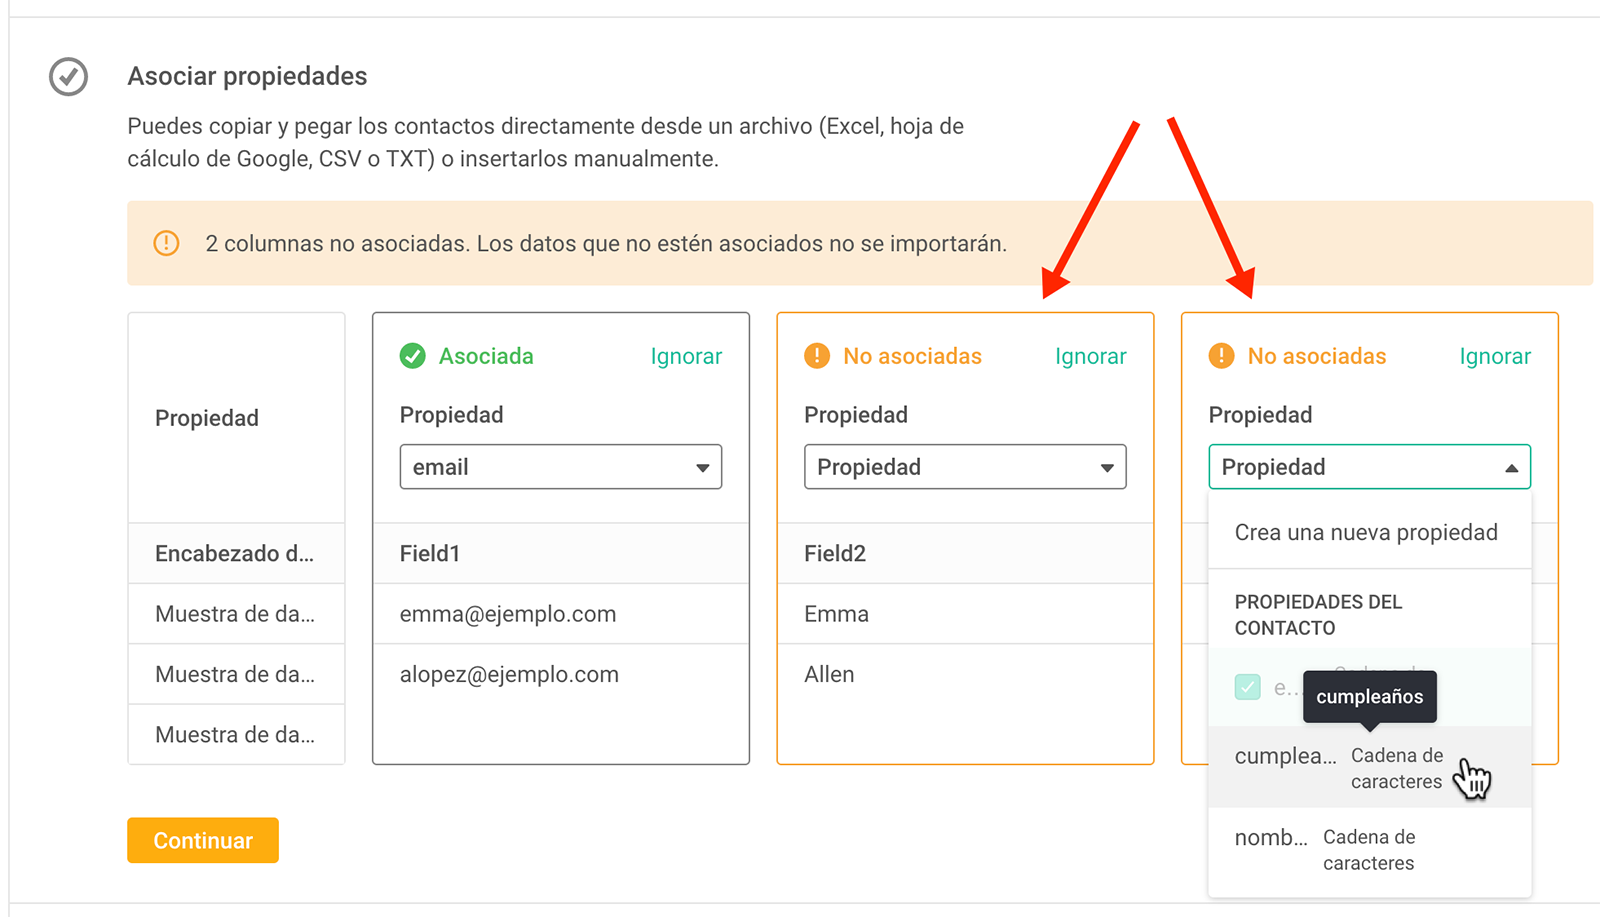Click the orange warning icon in alert banner
This screenshot has width=1600, height=917.
click(x=166, y=243)
